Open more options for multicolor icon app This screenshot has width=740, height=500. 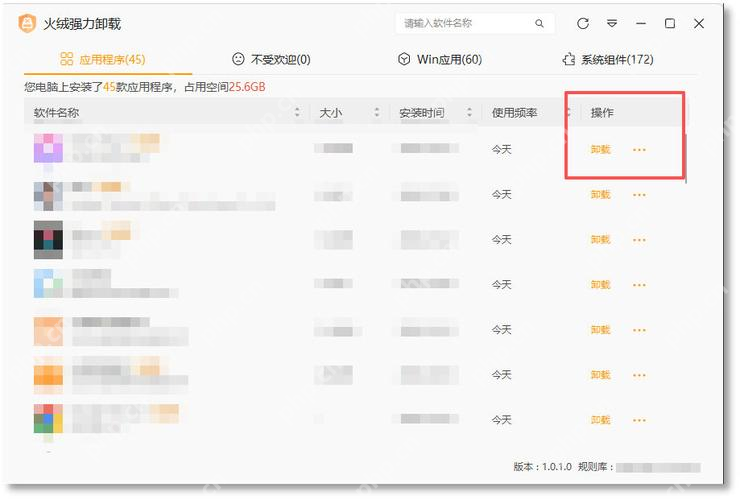coord(639,421)
